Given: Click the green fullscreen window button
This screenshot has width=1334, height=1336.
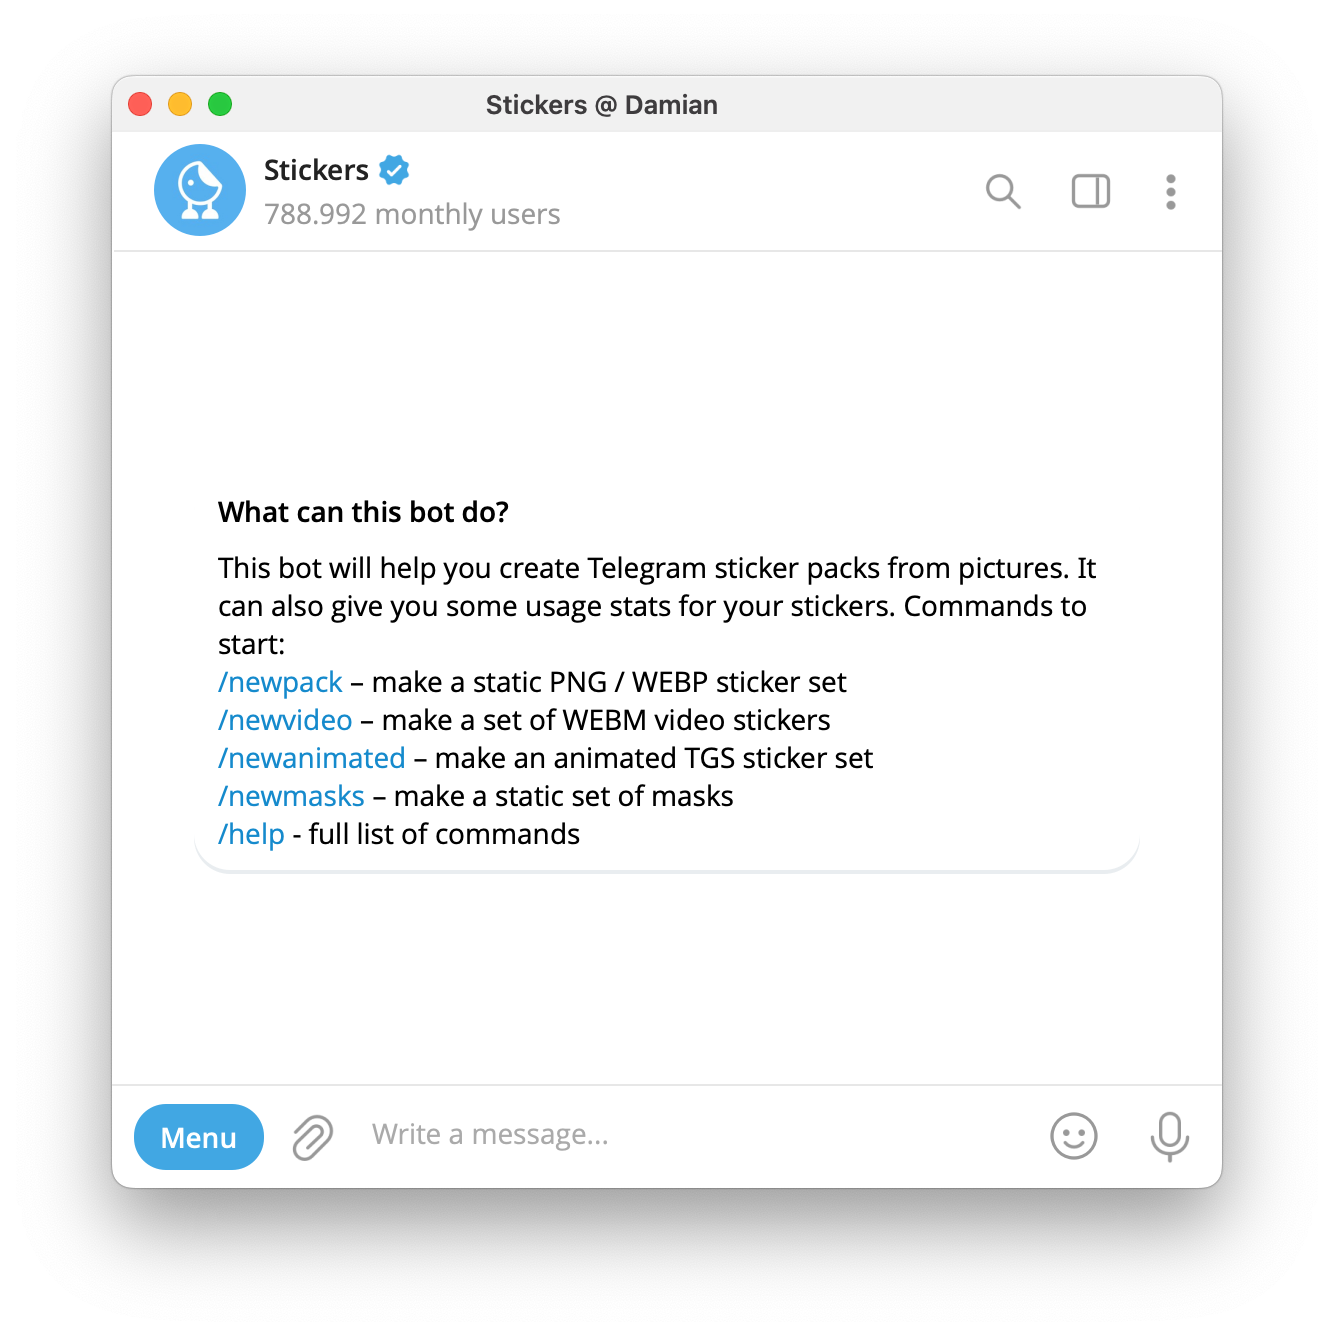Looking at the screenshot, I should click(x=220, y=104).
